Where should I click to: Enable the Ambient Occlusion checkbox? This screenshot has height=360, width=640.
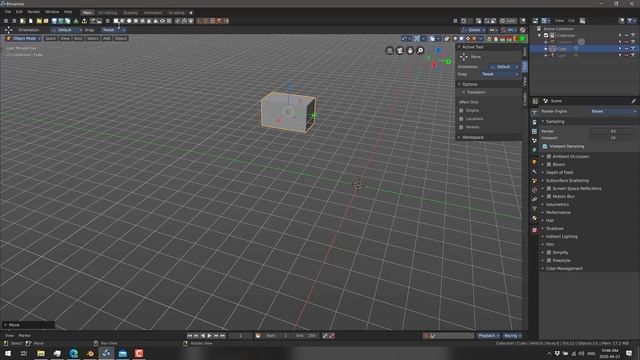549,156
